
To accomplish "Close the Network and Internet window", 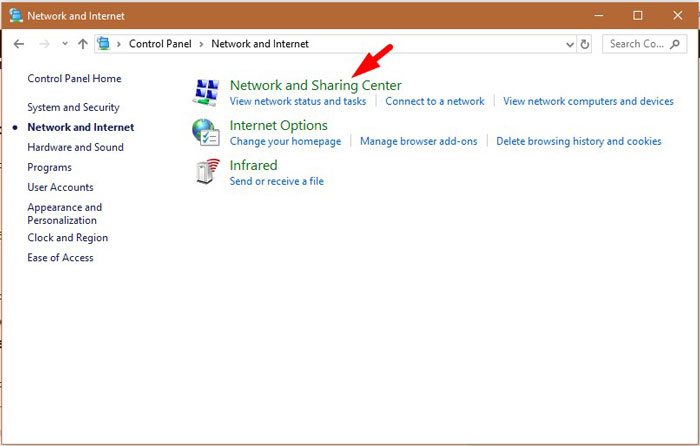I will click(677, 16).
